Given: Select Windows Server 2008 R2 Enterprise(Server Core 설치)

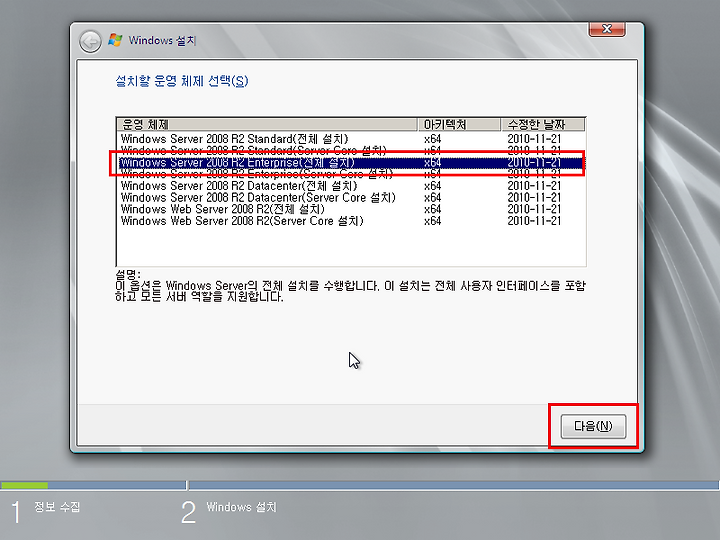Looking at the screenshot, I should (x=351, y=174).
